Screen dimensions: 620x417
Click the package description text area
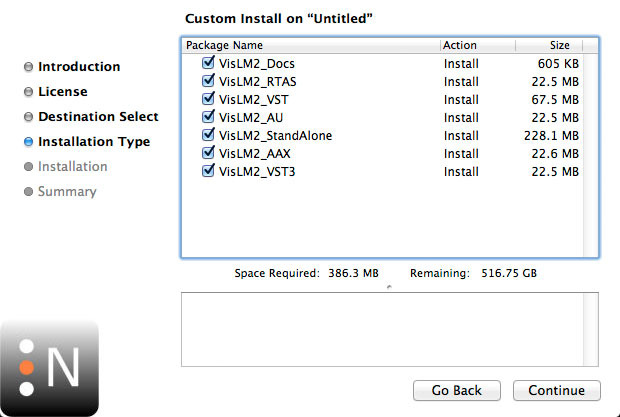click(389, 329)
